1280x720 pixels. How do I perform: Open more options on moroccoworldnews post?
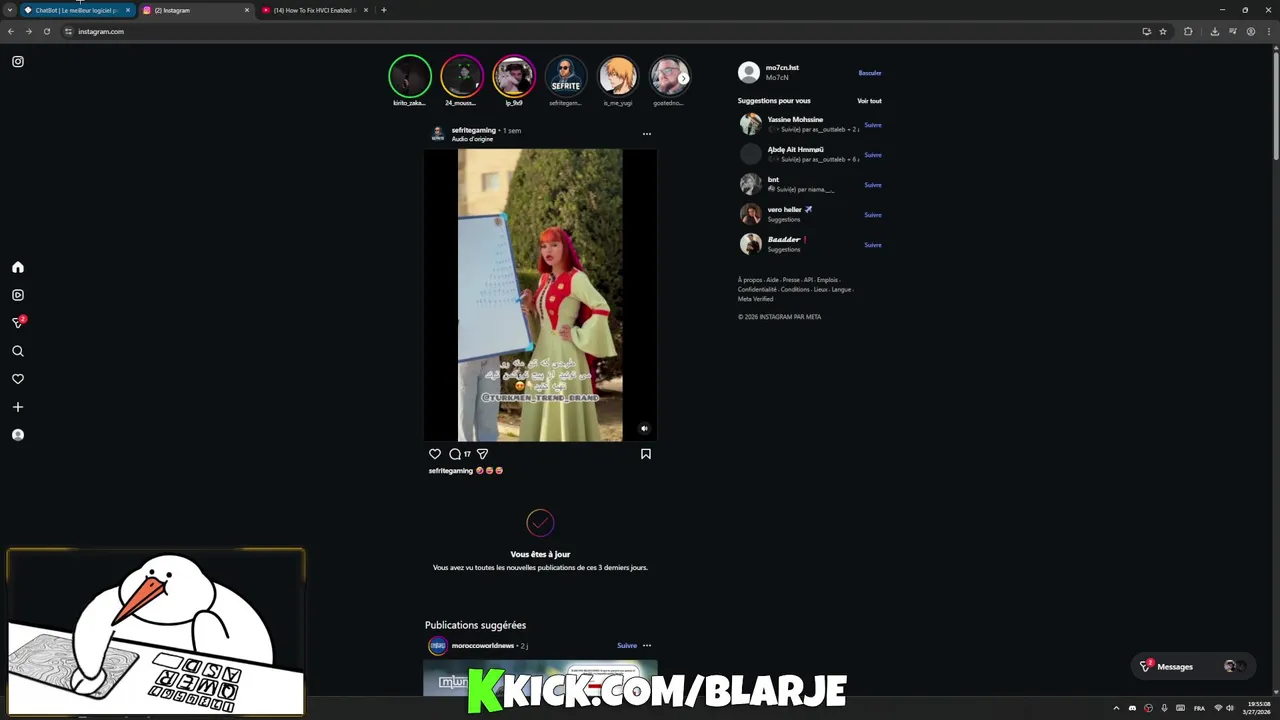(x=647, y=646)
